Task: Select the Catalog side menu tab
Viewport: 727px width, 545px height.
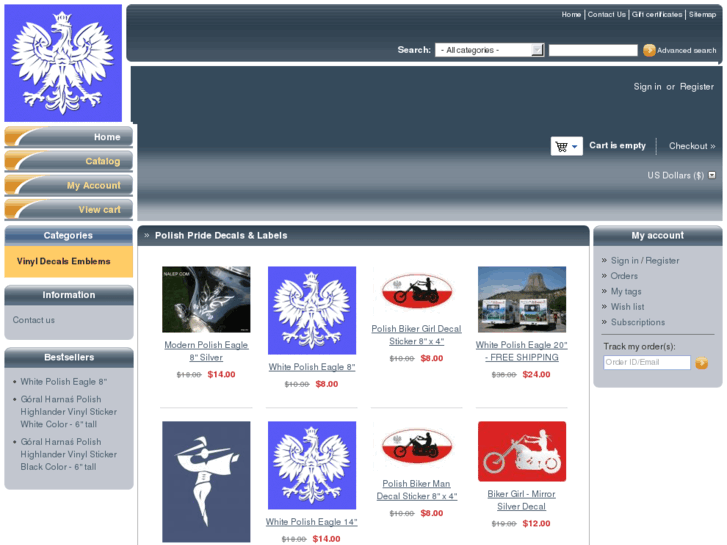Action: [69, 161]
